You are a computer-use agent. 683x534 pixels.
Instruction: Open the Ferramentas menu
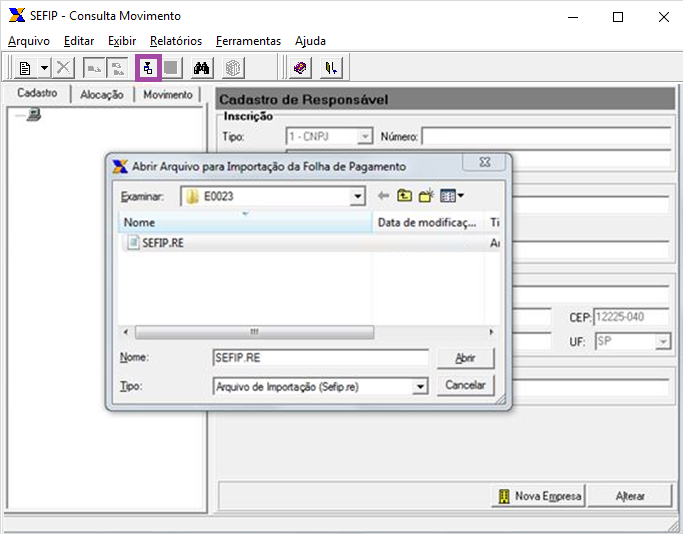point(248,41)
